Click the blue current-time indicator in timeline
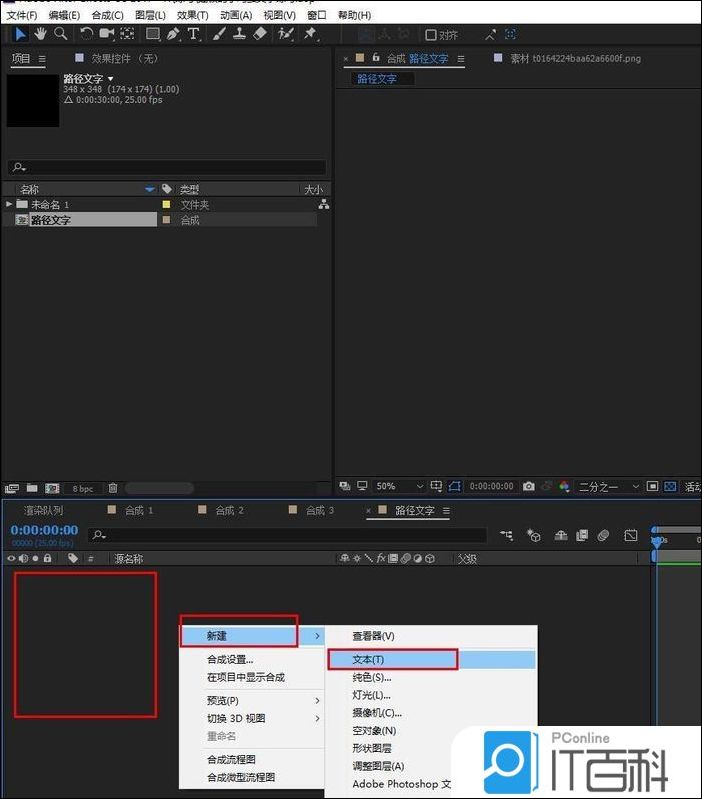The height and width of the screenshot is (799, 702). tap(657, 542)
